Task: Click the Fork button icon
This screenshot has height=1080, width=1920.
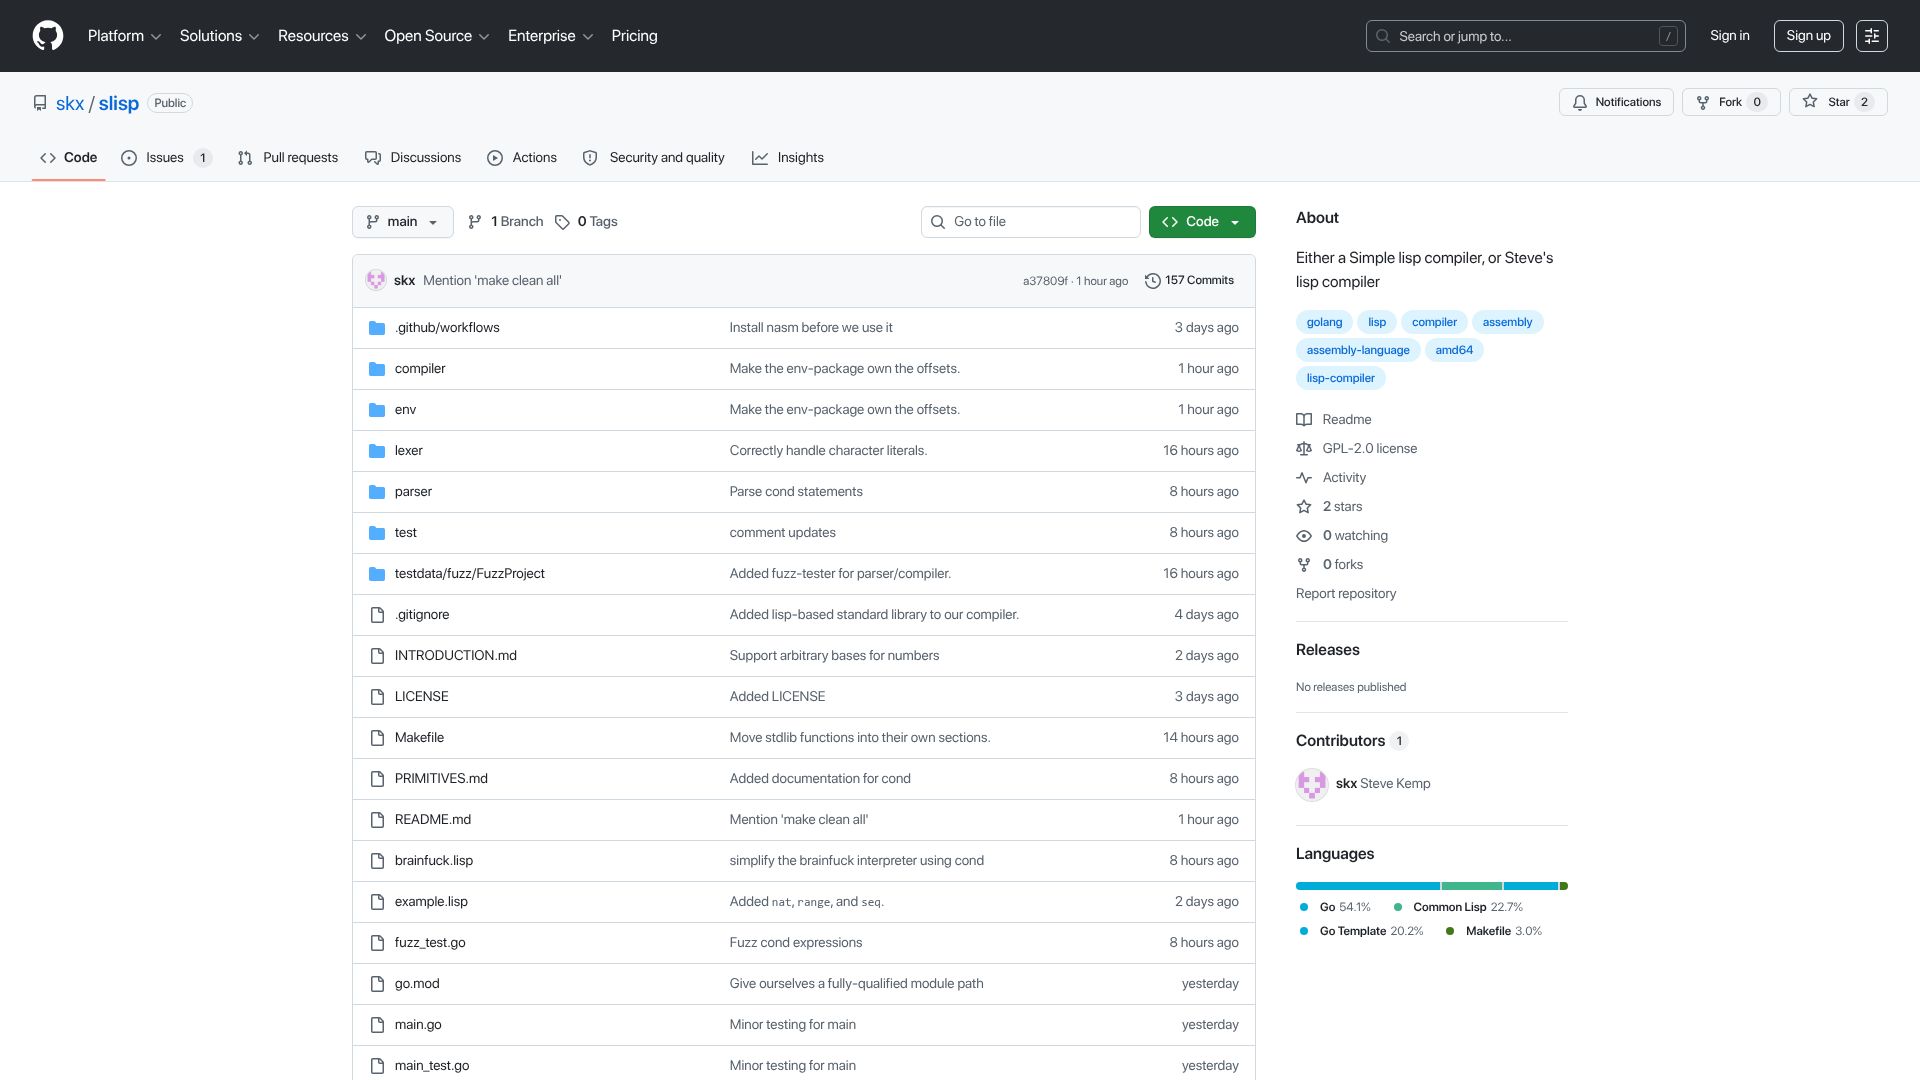Action: (x=1703, y=102)
